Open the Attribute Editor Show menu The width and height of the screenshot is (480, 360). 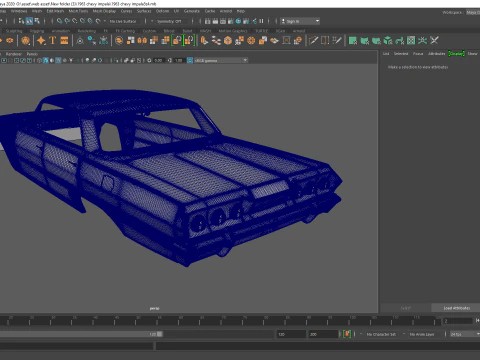click(x=472, y=53)
